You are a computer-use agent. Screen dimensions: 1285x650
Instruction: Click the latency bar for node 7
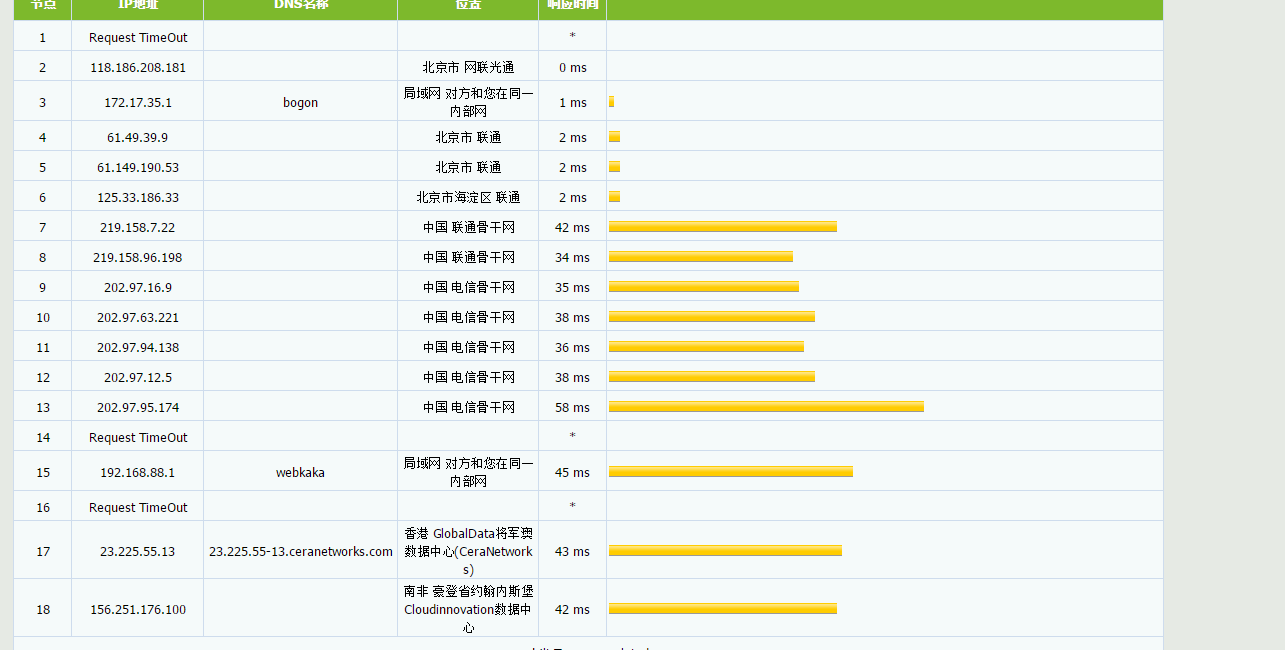click(x=723, y=227)
